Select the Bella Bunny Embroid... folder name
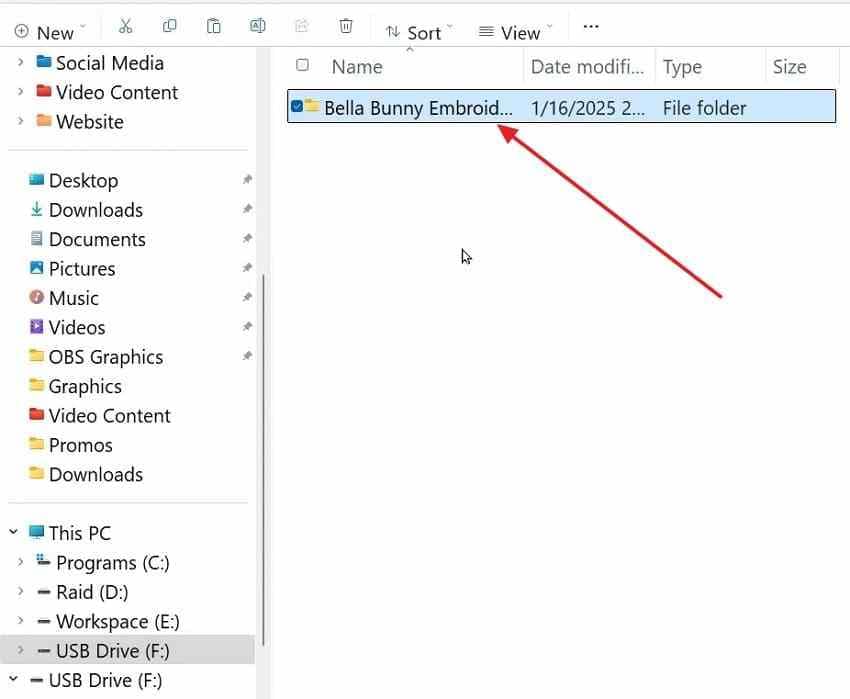Screen dimensions: 850x699 (418, 107)
